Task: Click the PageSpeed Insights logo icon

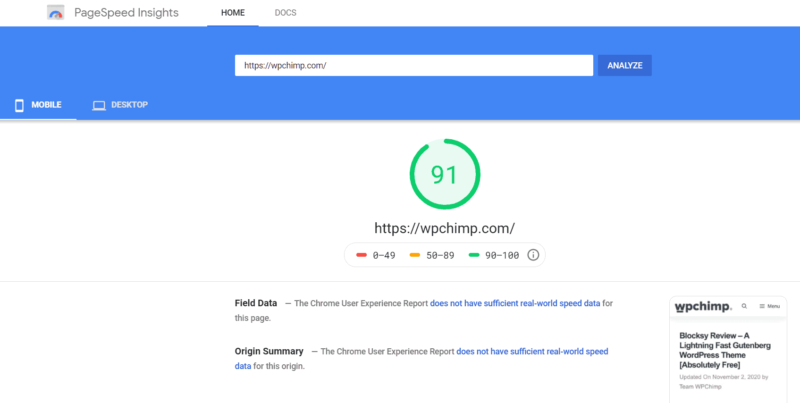Action: 56,13
